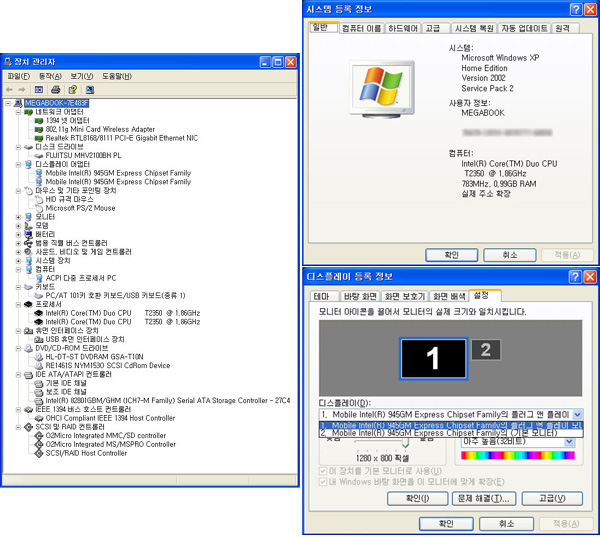Click icon of 802.11g Mini Card Wireless Adapter
Viewport: 600px width, 537px height.
click(38, 129)
